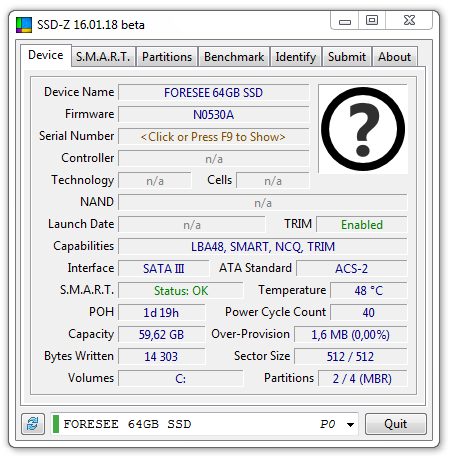Switch to the Identify tab

pos(296,57)
